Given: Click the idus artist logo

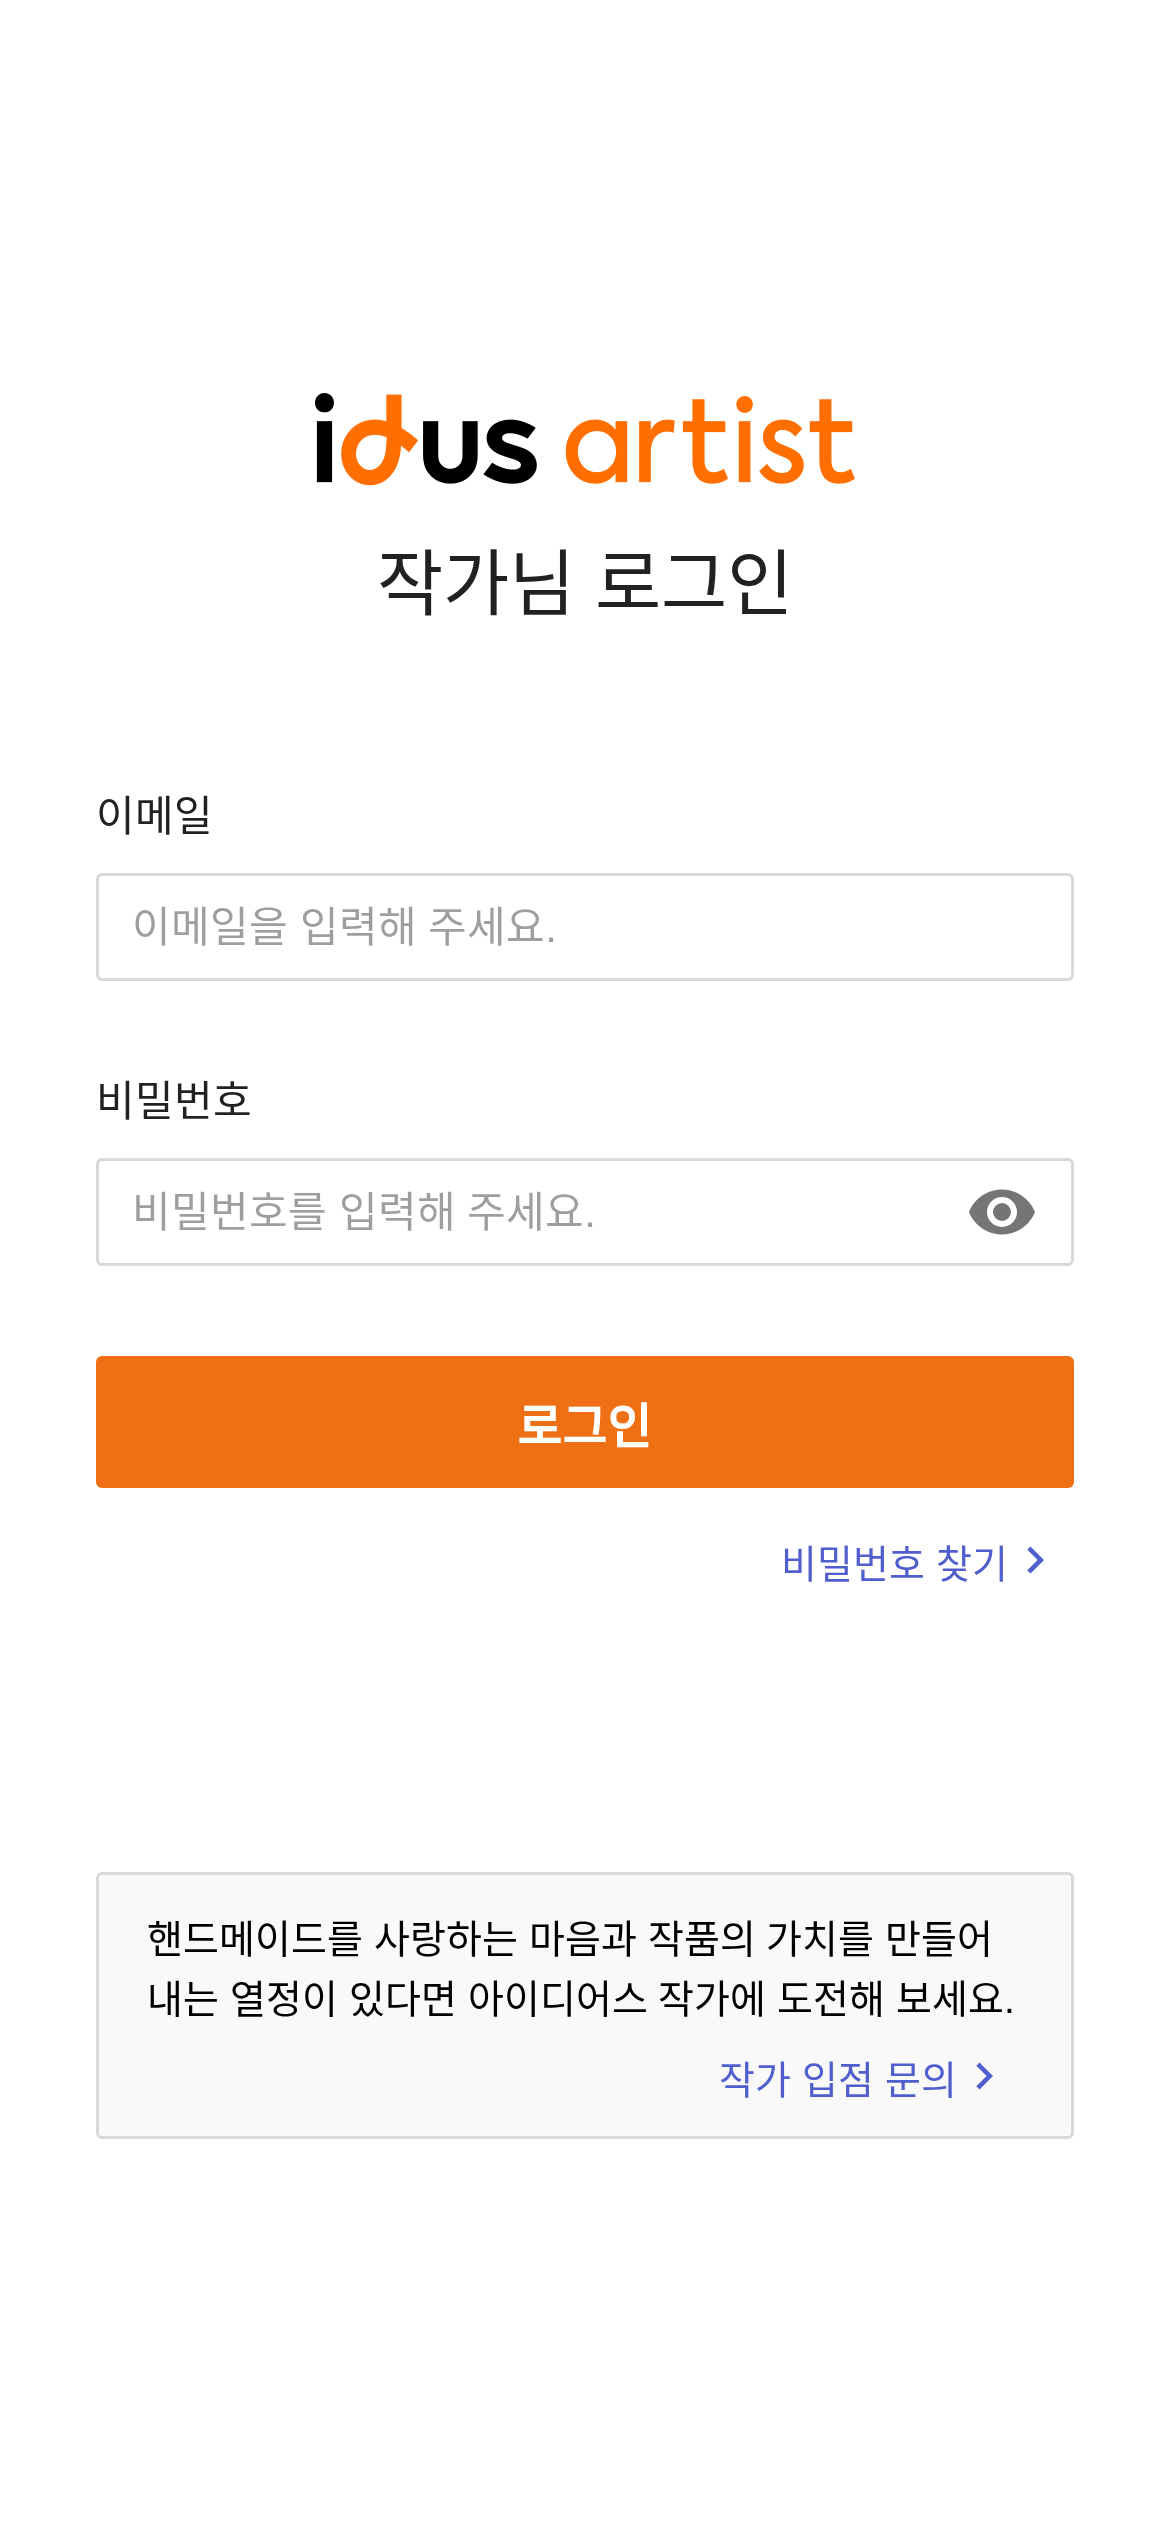Looking at the screenshot, I should point(585,440).
